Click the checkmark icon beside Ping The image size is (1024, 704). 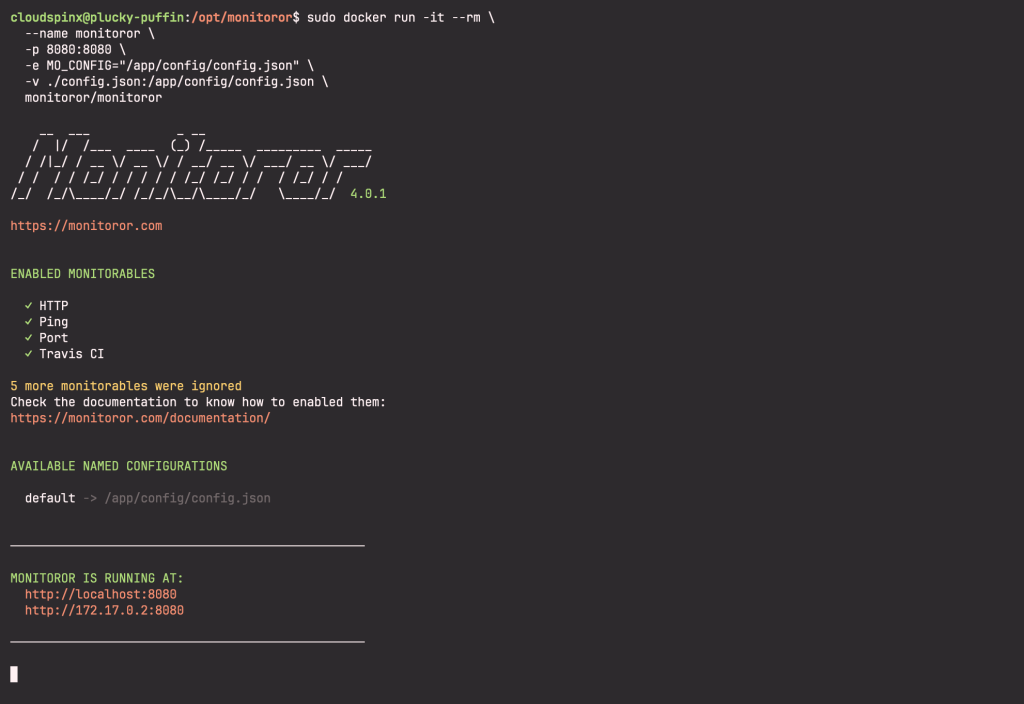coord(25,321)
